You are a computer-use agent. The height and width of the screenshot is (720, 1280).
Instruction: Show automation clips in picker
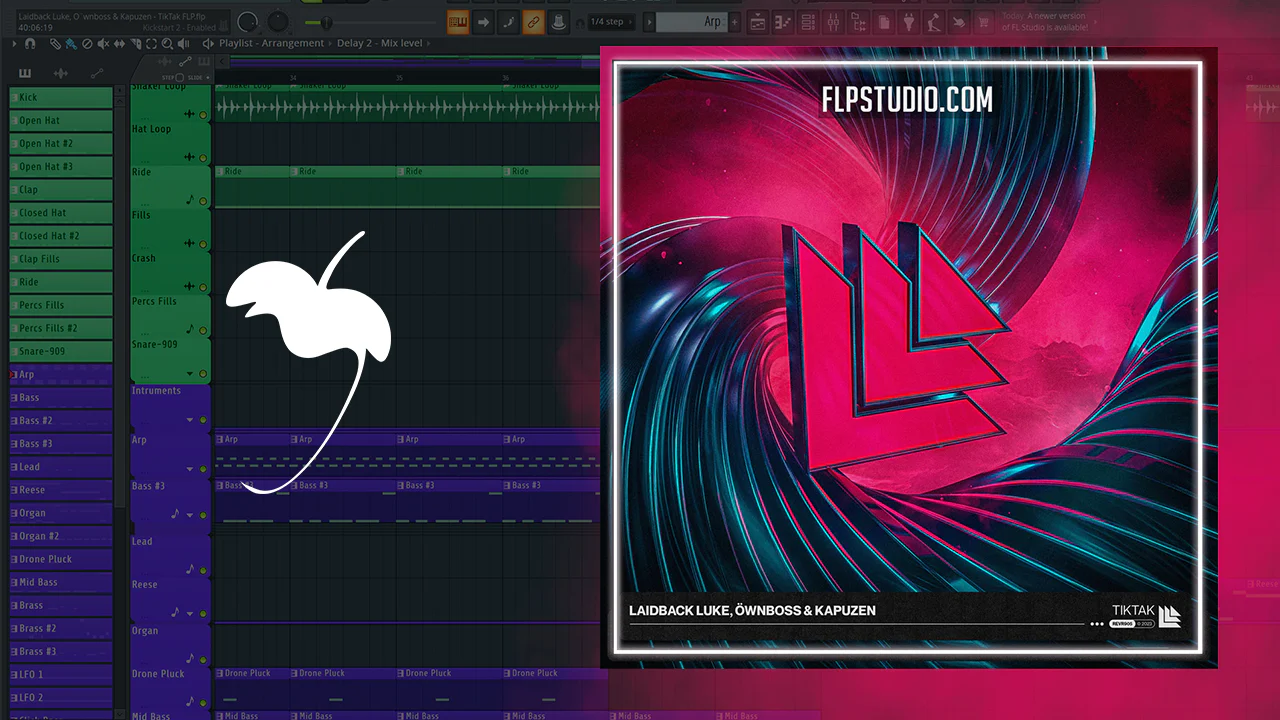[97, 73]
